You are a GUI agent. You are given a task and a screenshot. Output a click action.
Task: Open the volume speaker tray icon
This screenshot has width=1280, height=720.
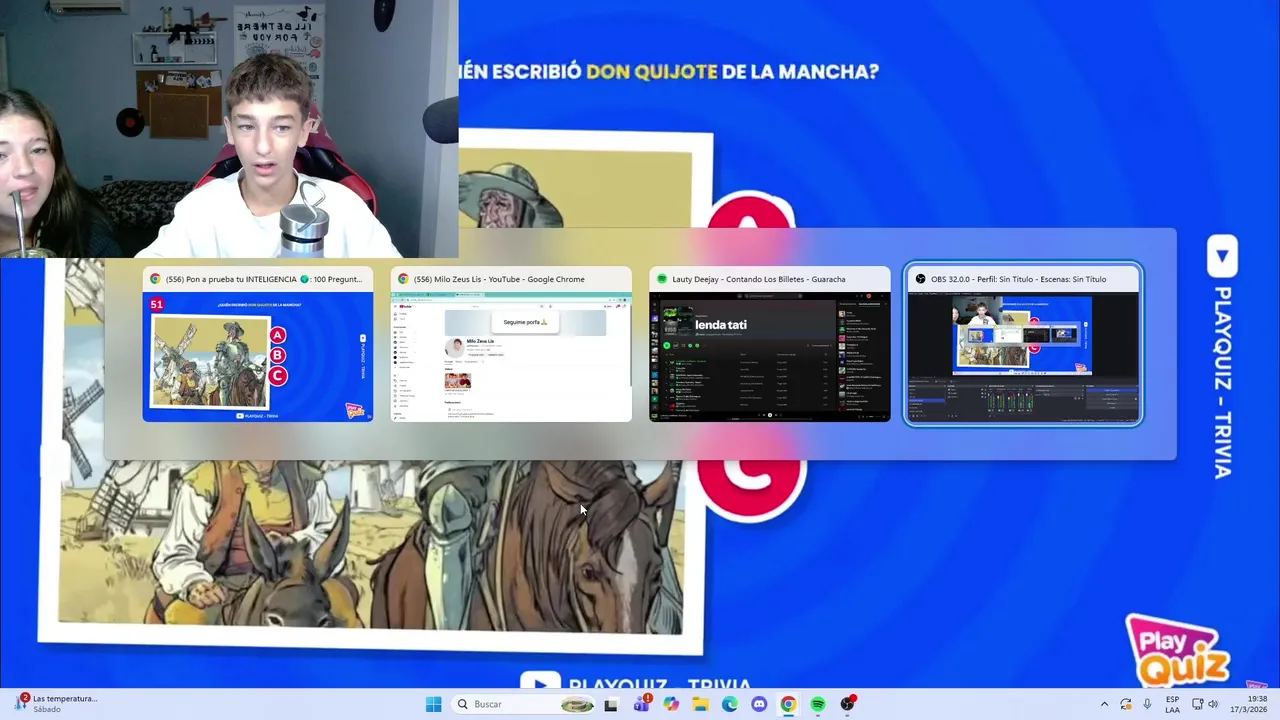(x=1213, y=704)
